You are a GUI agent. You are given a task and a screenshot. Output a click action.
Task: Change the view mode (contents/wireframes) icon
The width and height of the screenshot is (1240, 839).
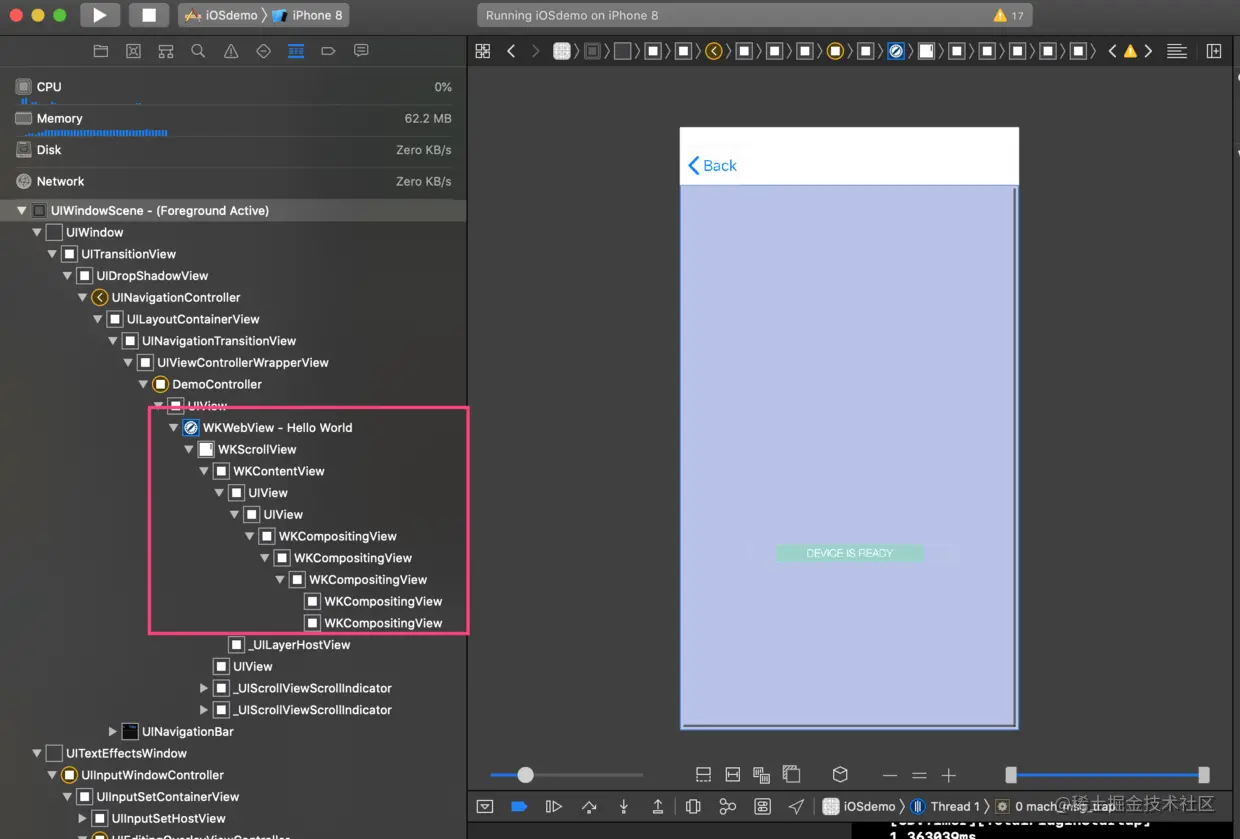[761, 775]
